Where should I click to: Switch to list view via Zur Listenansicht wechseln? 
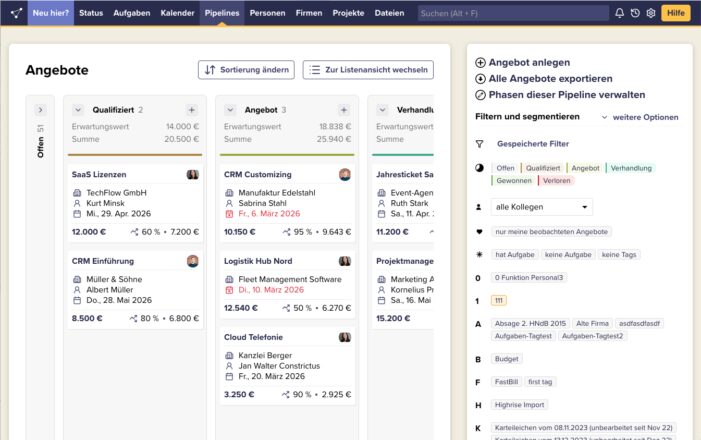coord(368,70)
